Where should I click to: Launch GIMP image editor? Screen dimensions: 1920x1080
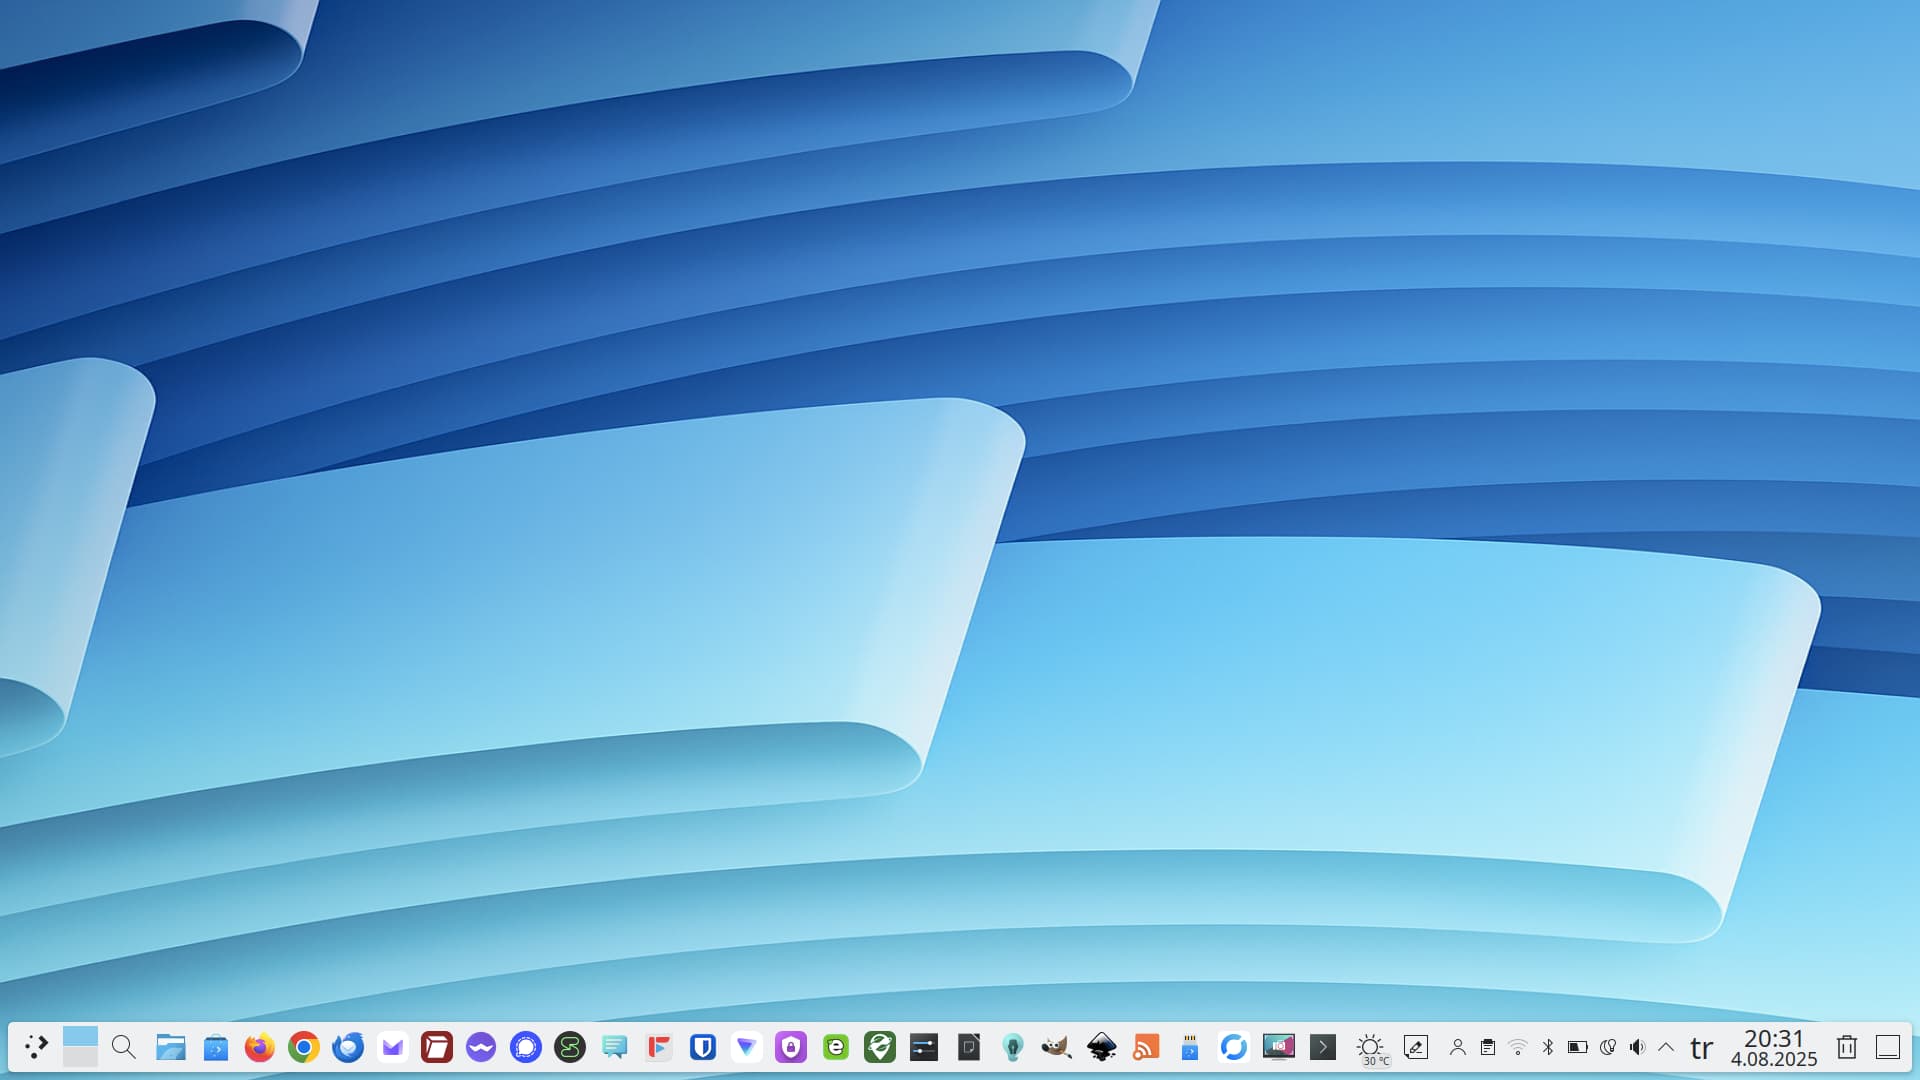pos(1056,1047)
